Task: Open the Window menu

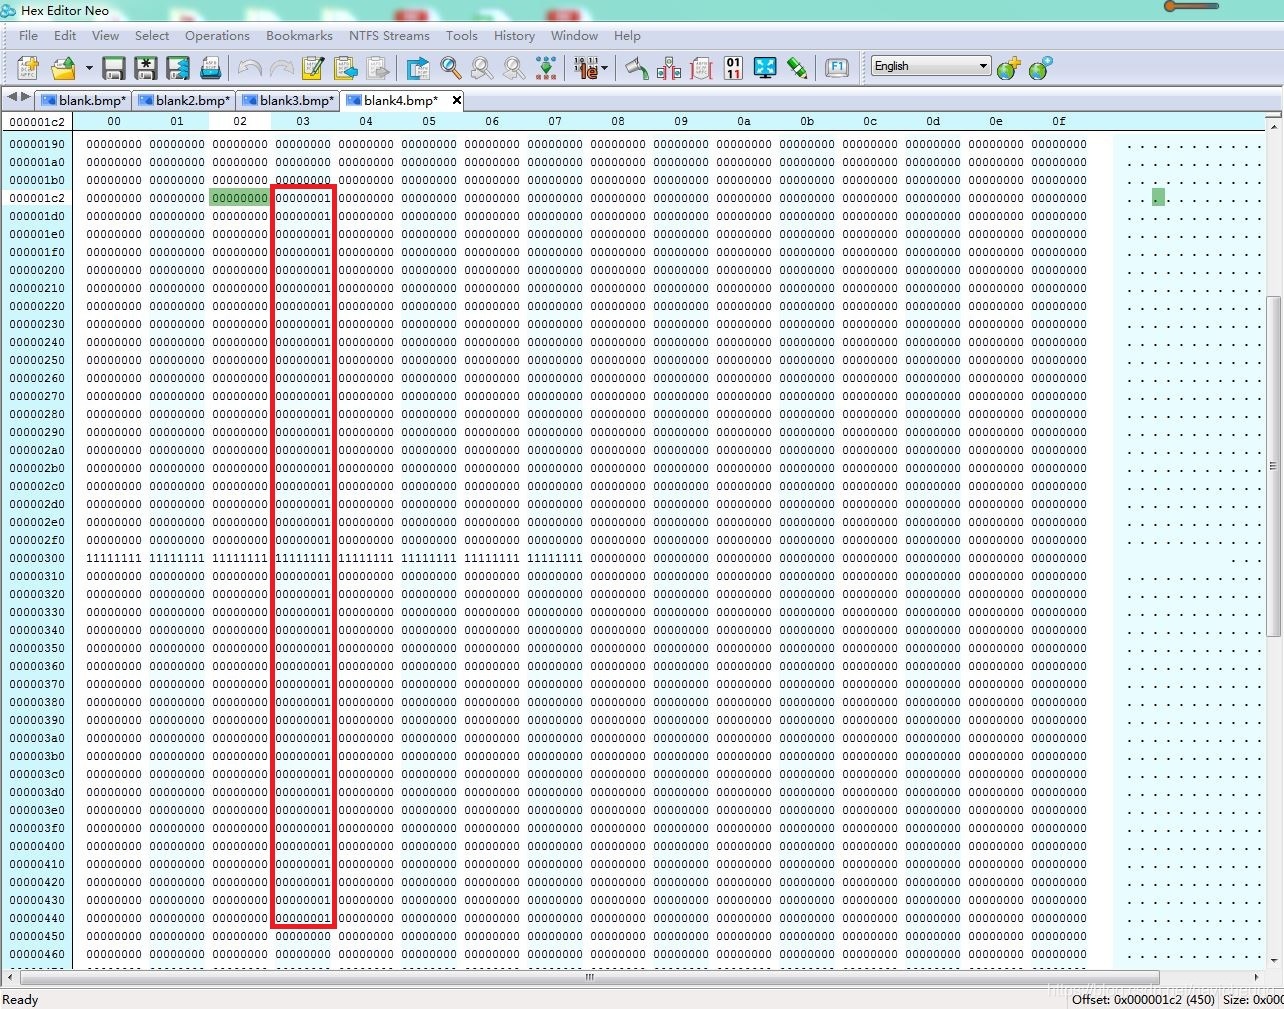Action: pyautogui.click(x=574, y=35)
